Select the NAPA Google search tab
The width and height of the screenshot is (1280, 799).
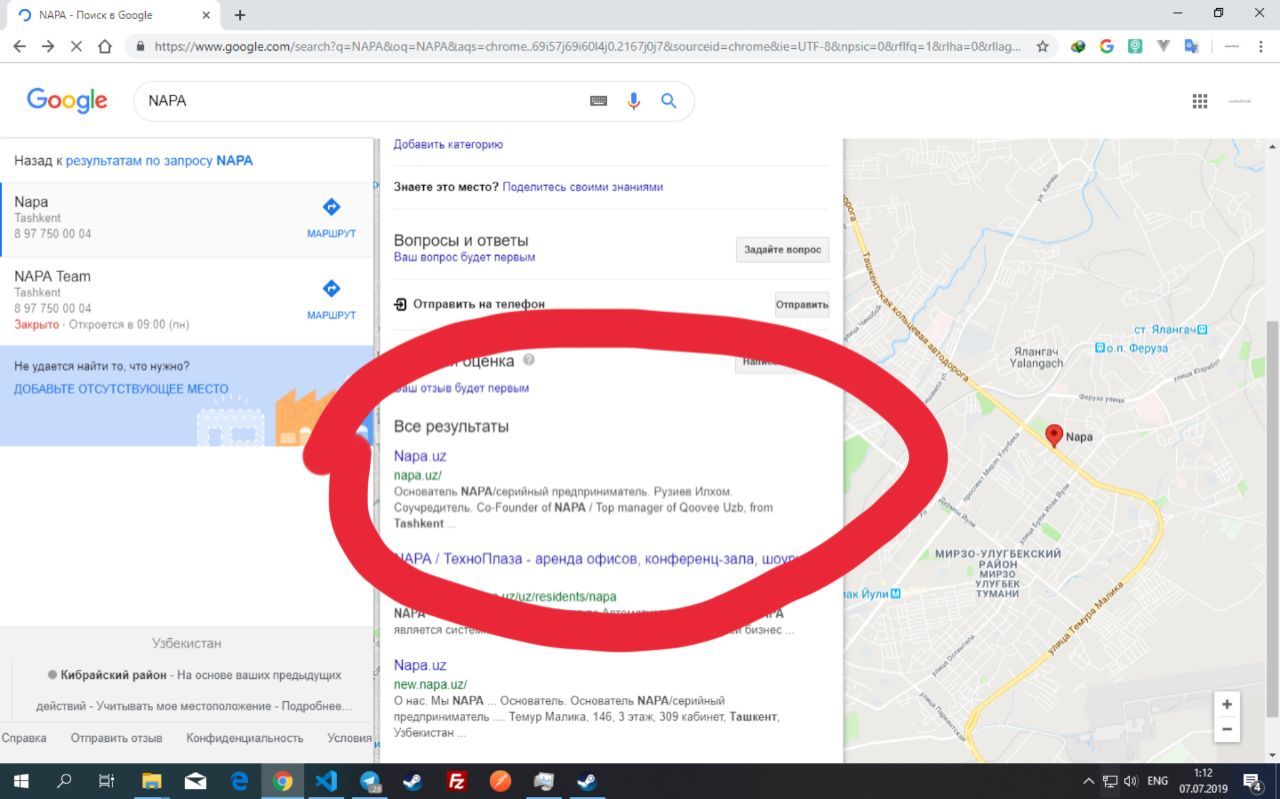point(112,15)
